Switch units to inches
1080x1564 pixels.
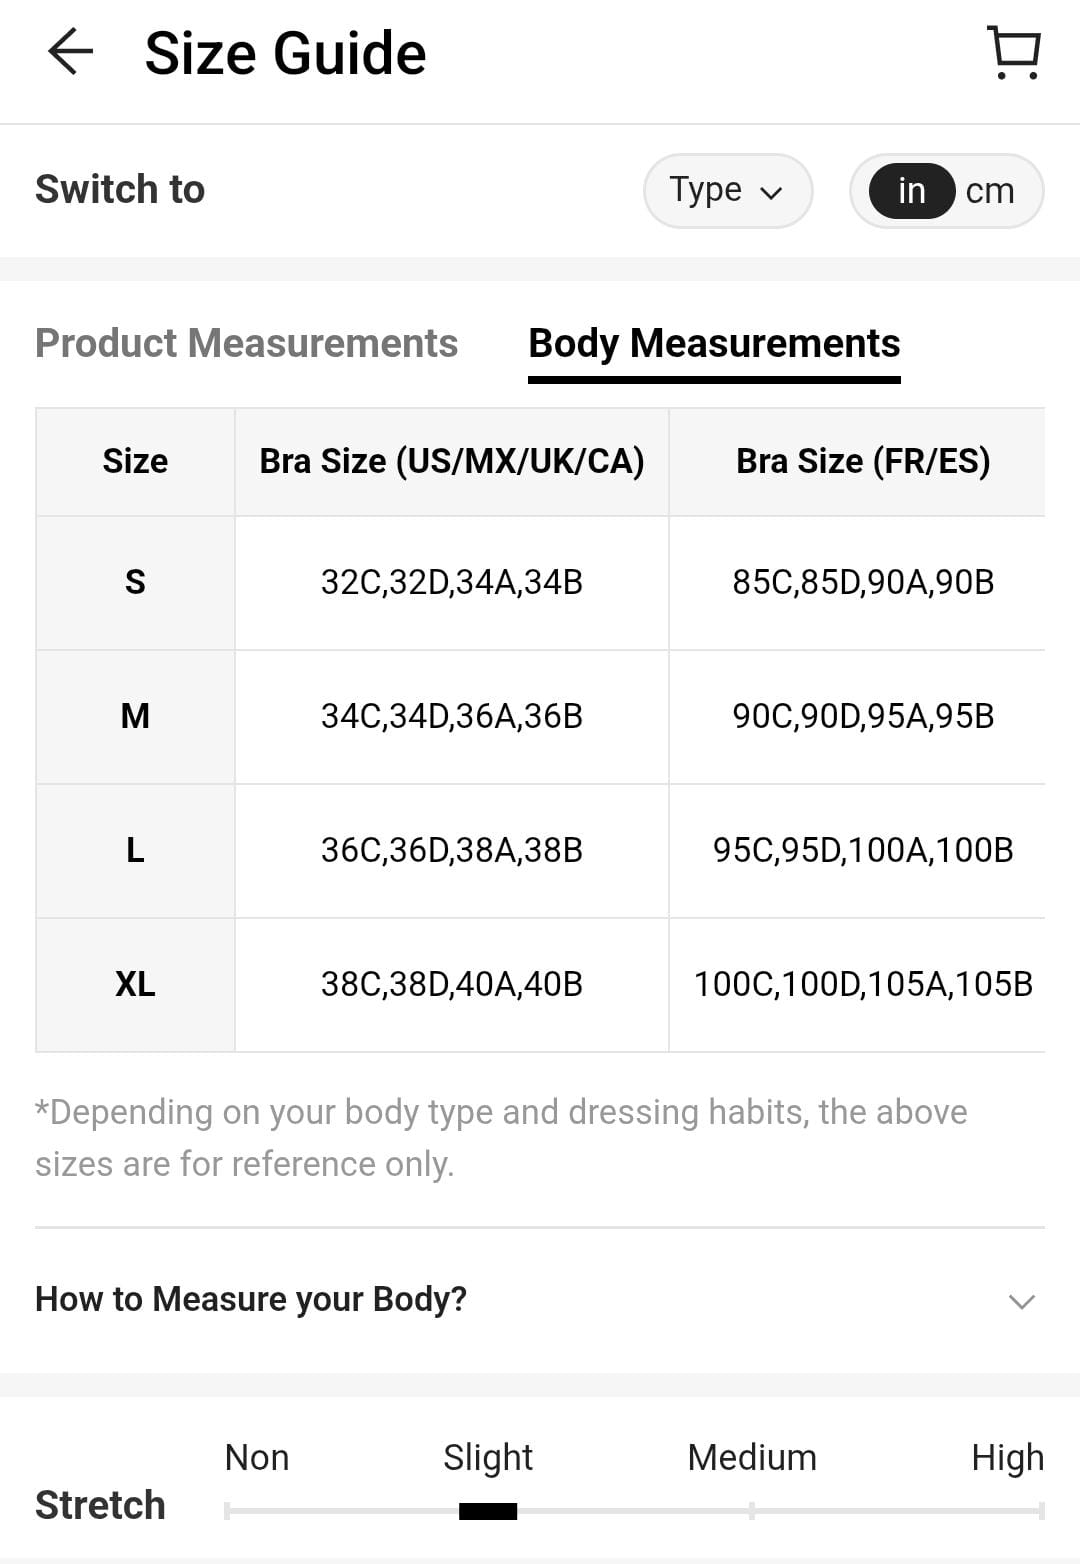click(911, 190)
